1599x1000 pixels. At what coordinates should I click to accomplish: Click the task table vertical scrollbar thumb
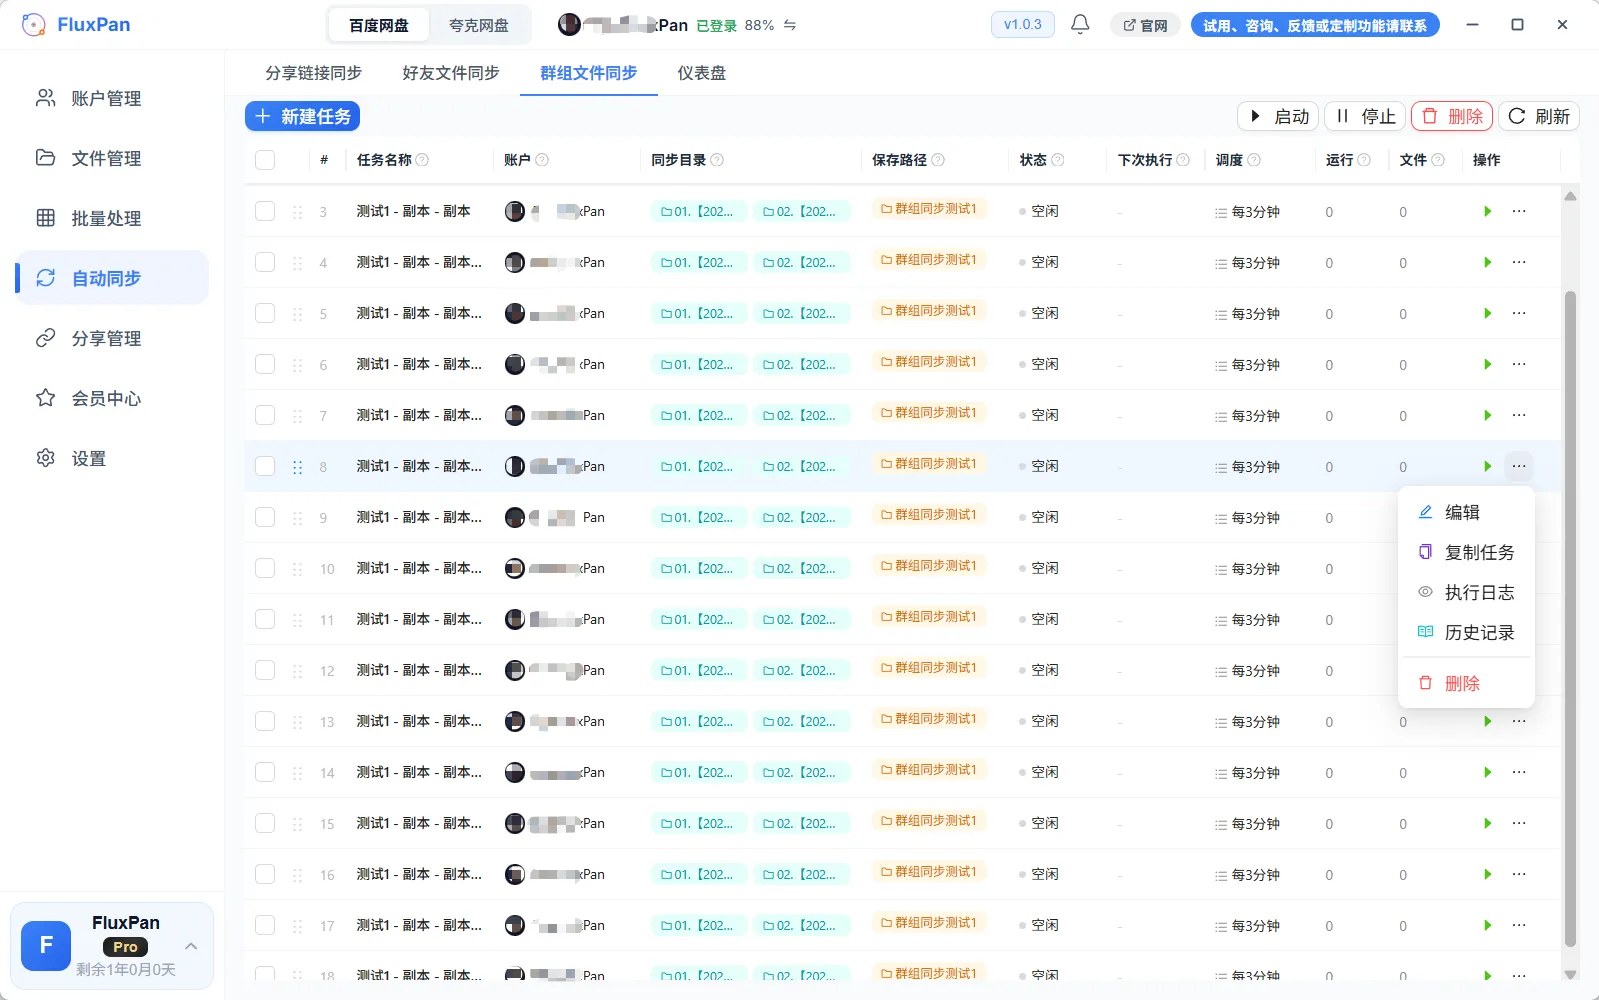click(1570, 618)
